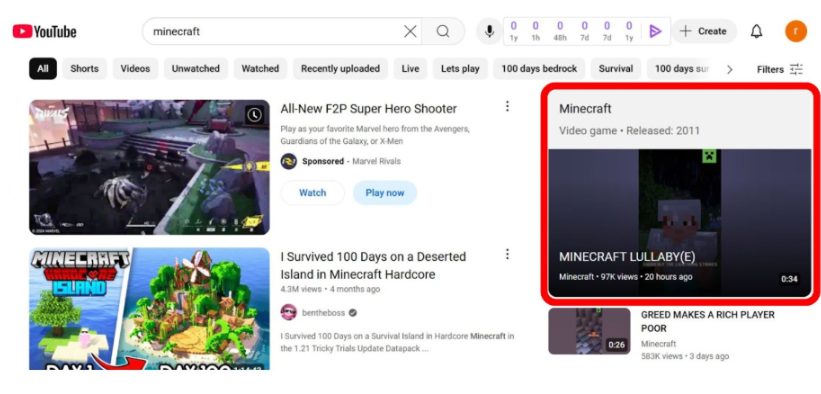Screen dimensions: 821x394
Task: Open the more options menu for the 100 Days video
Action: [507, 254]
